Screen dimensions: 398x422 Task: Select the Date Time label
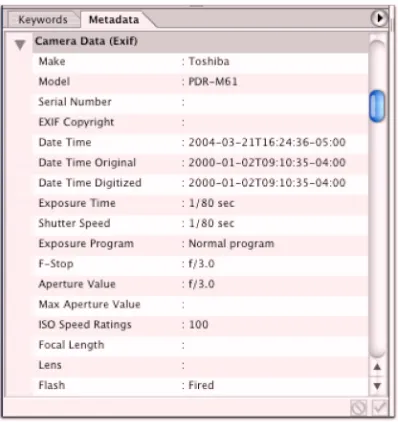coord(65,142)
